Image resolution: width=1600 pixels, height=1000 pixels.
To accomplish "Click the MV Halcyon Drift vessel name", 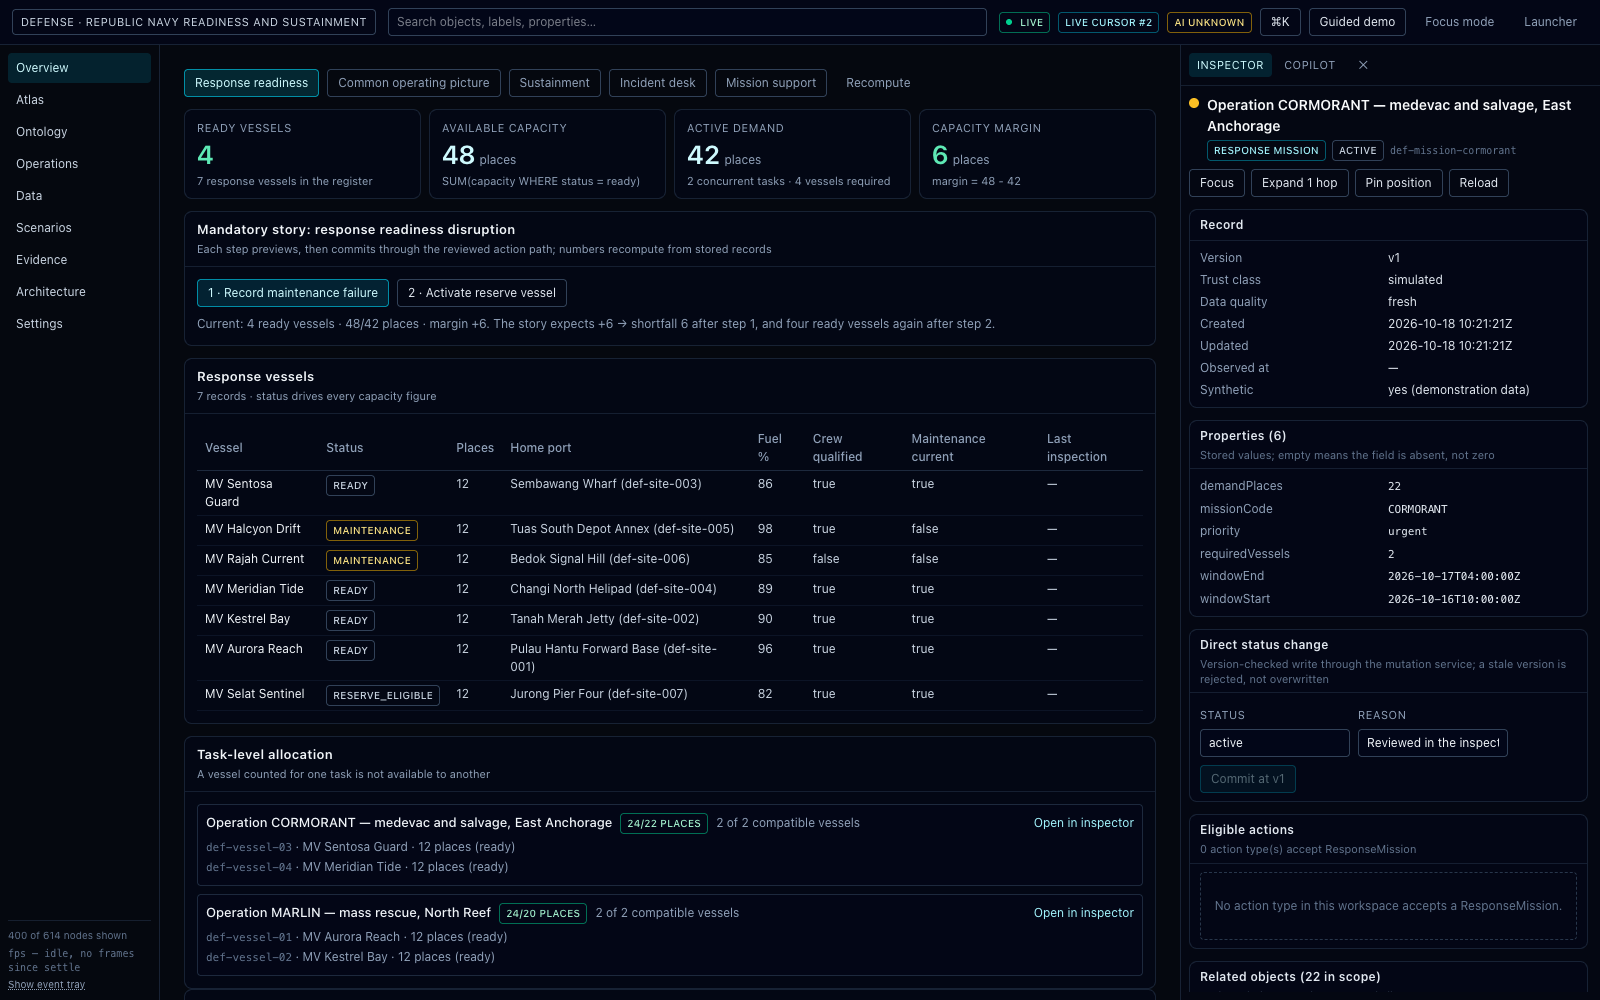I will (x=253, y=529).
